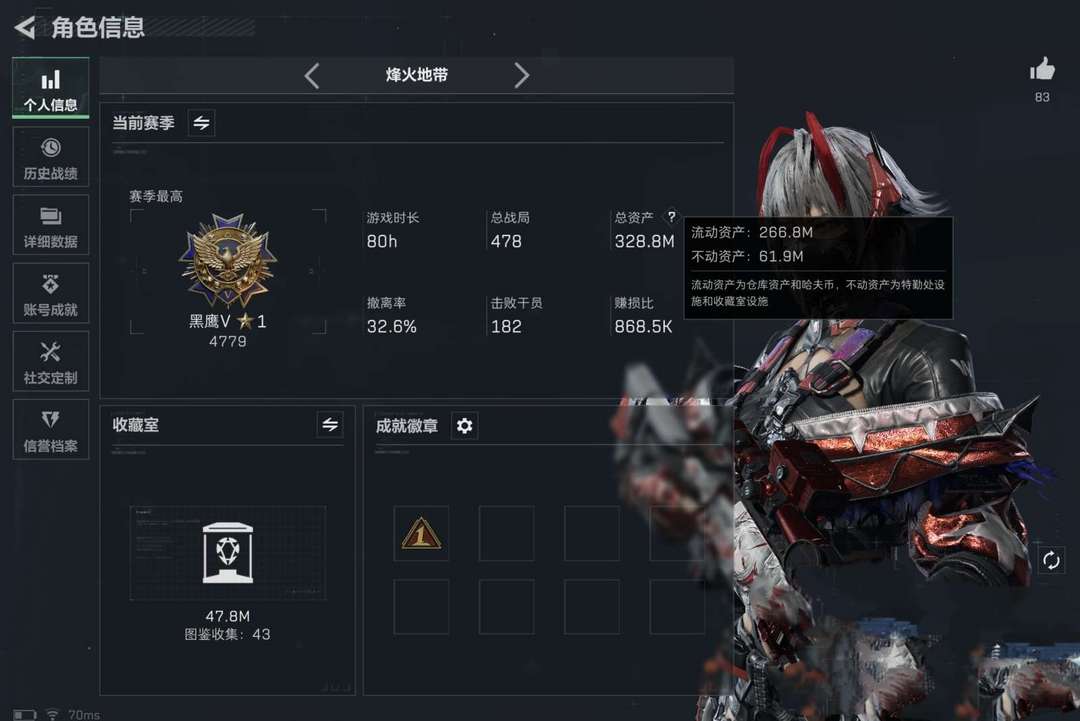Select the empty badge slot next to badge 1

[506, 534]
